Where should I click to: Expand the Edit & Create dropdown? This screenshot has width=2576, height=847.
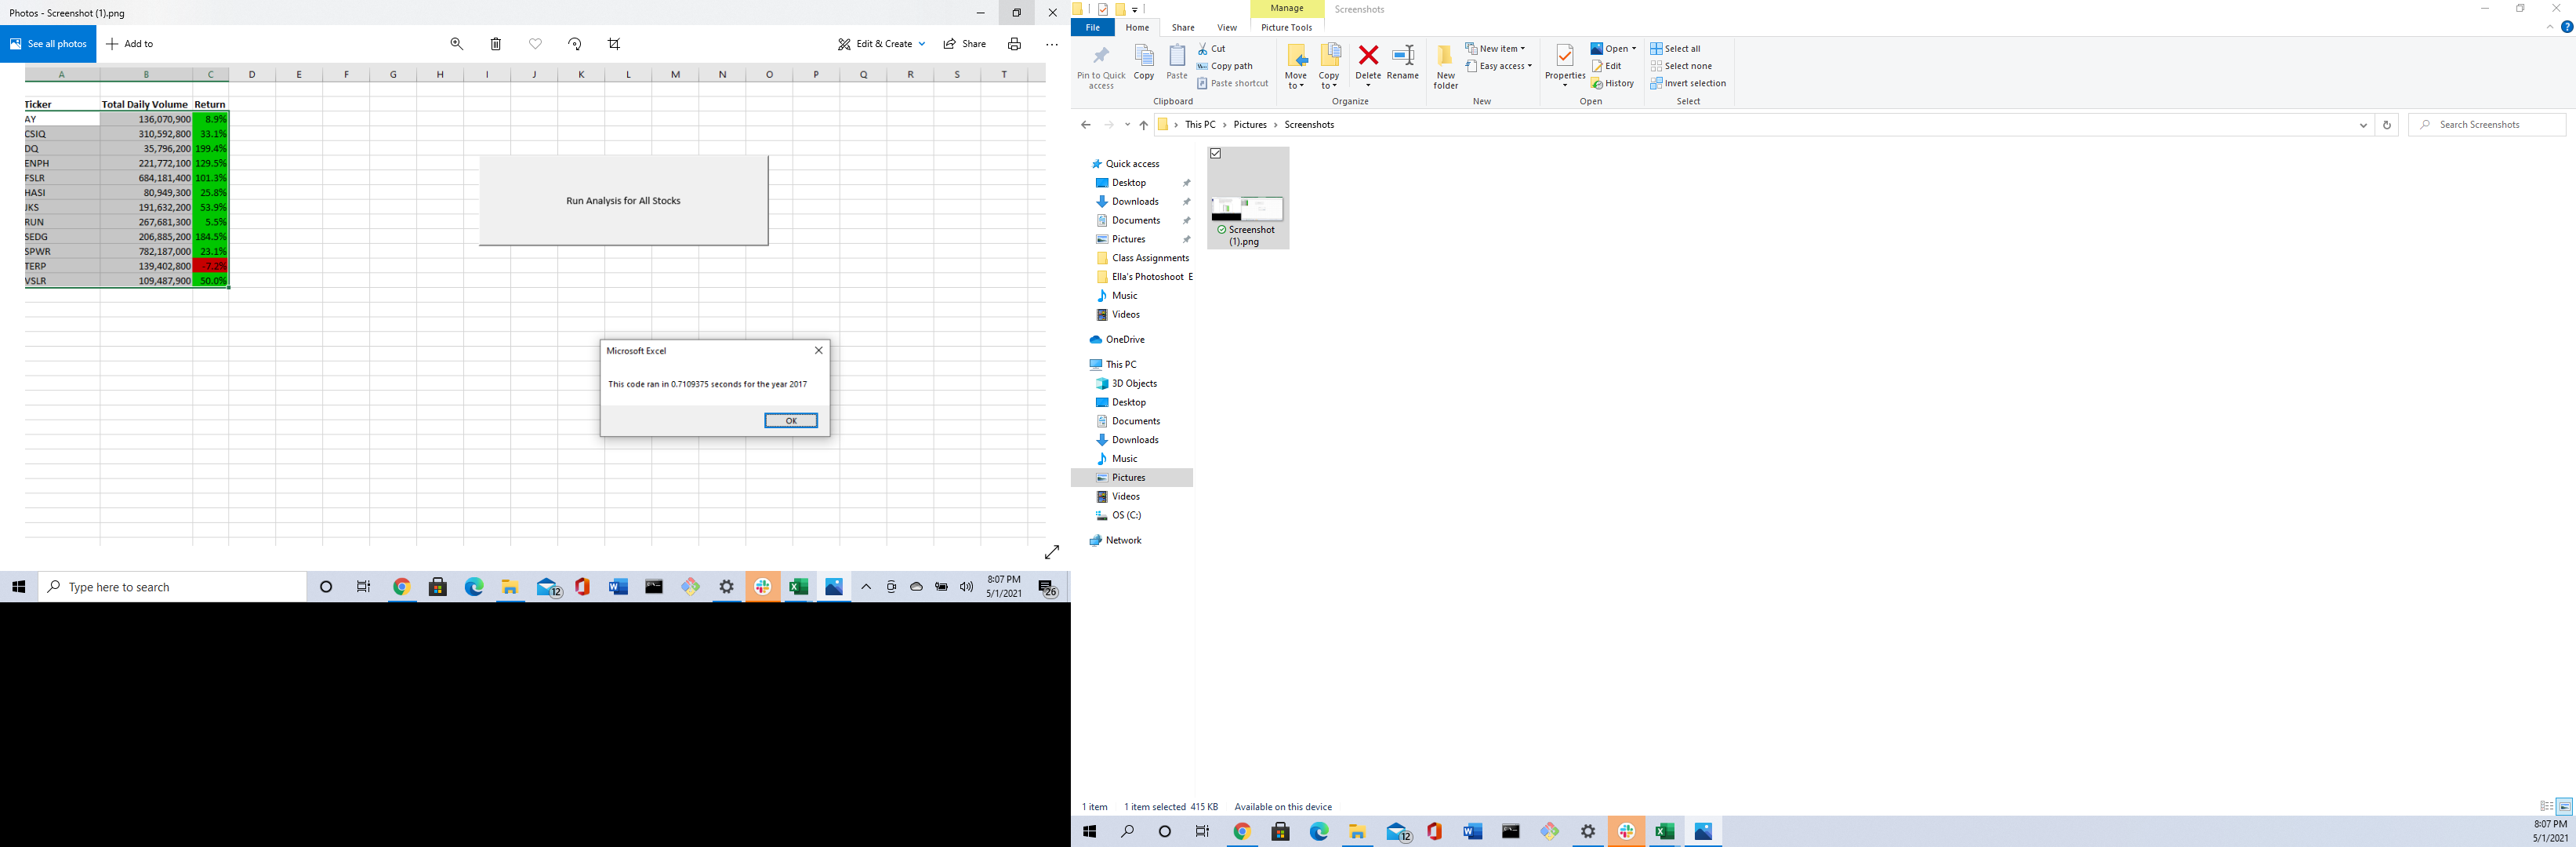tap(922, 43)
